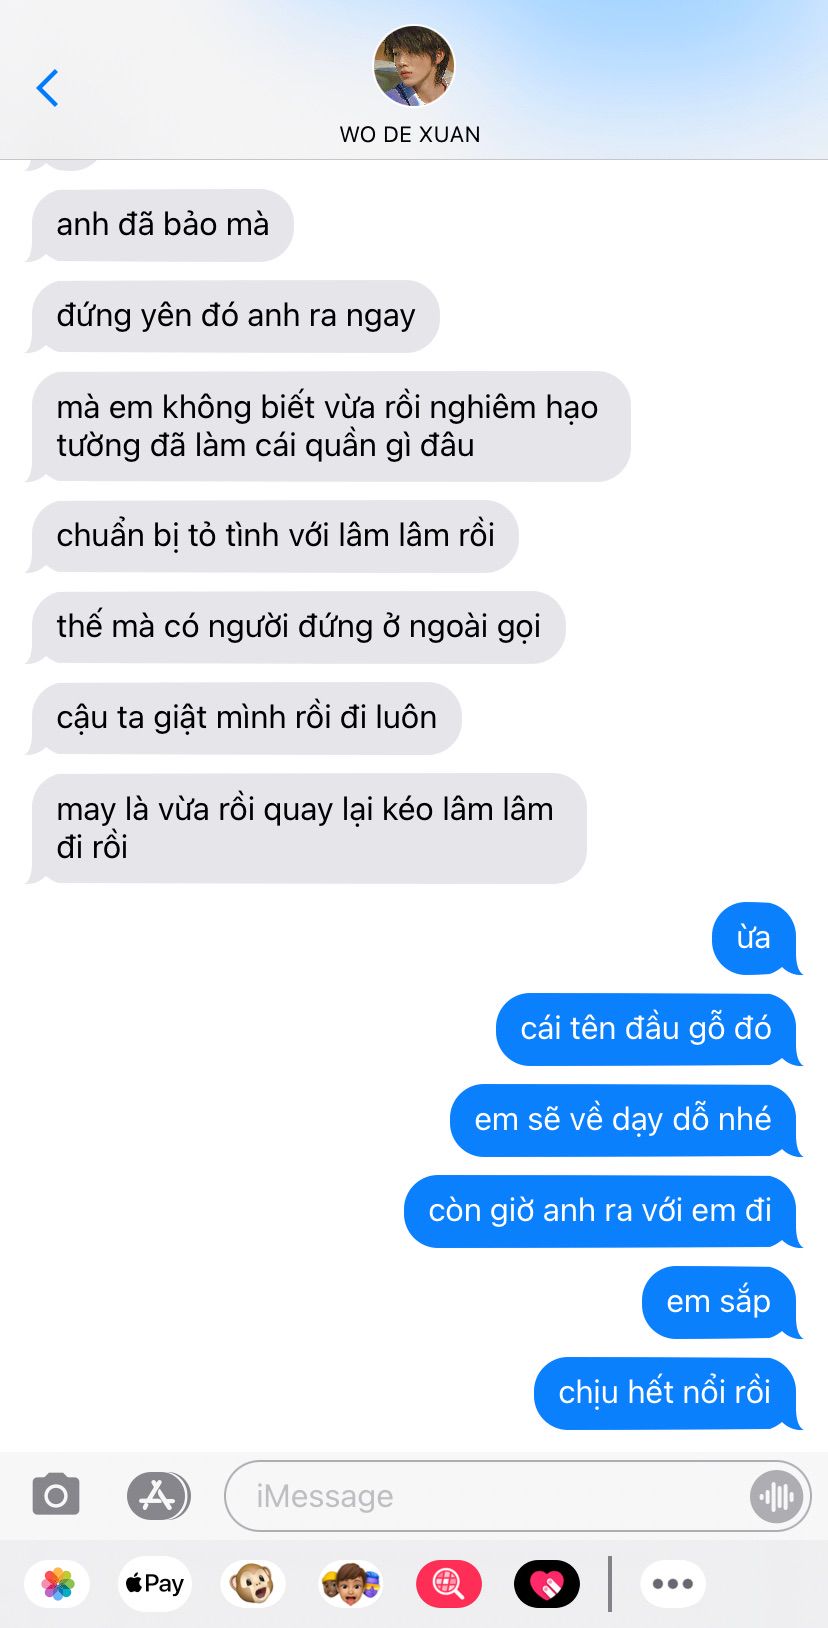Open Memoji stickers in the app strip
This screenshot has width=828, height=1628.
click(x=350, y=1584)
